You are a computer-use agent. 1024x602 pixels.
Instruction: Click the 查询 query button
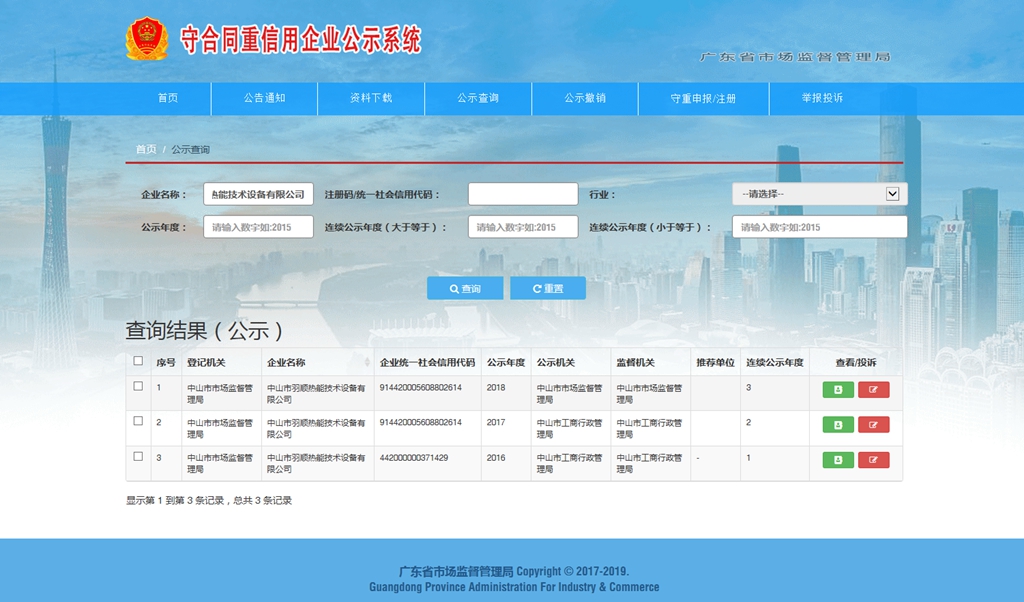pyautogui.click(x=465, y=287)
